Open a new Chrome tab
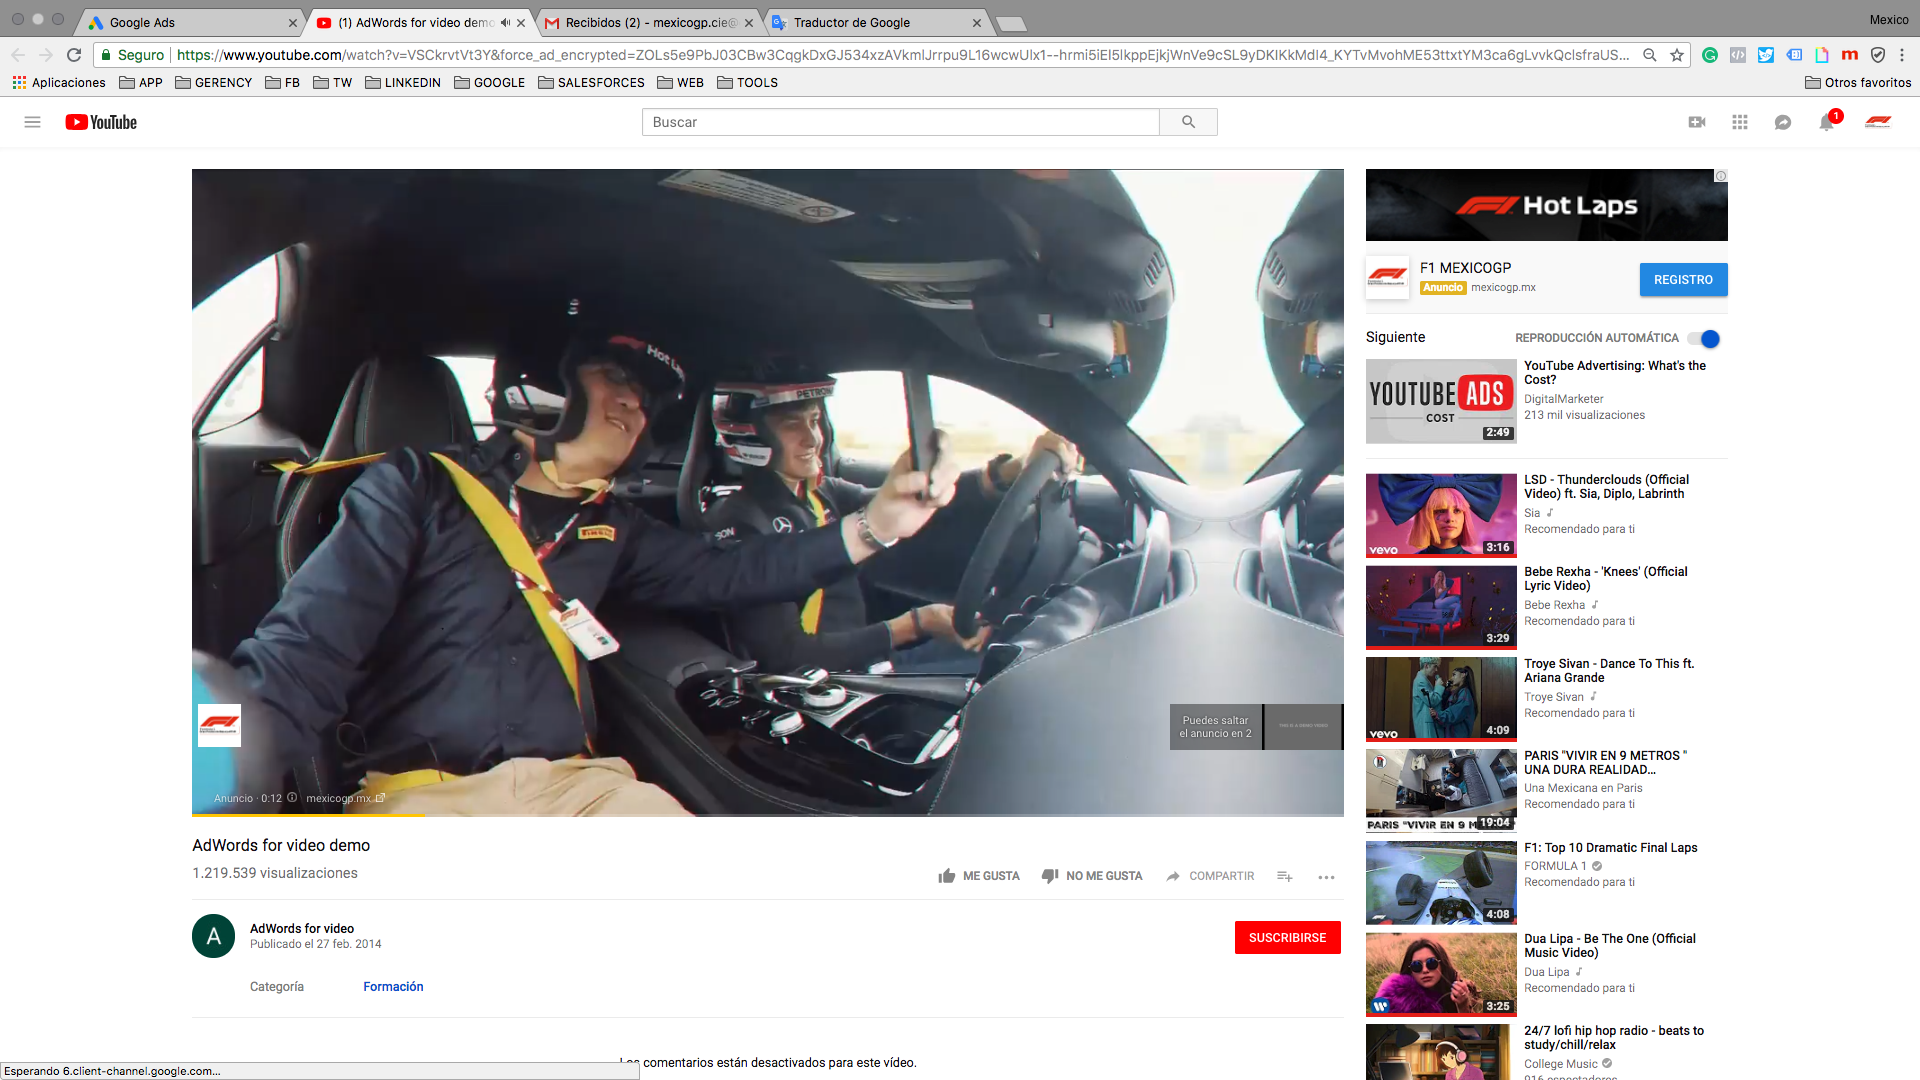 1011,23
